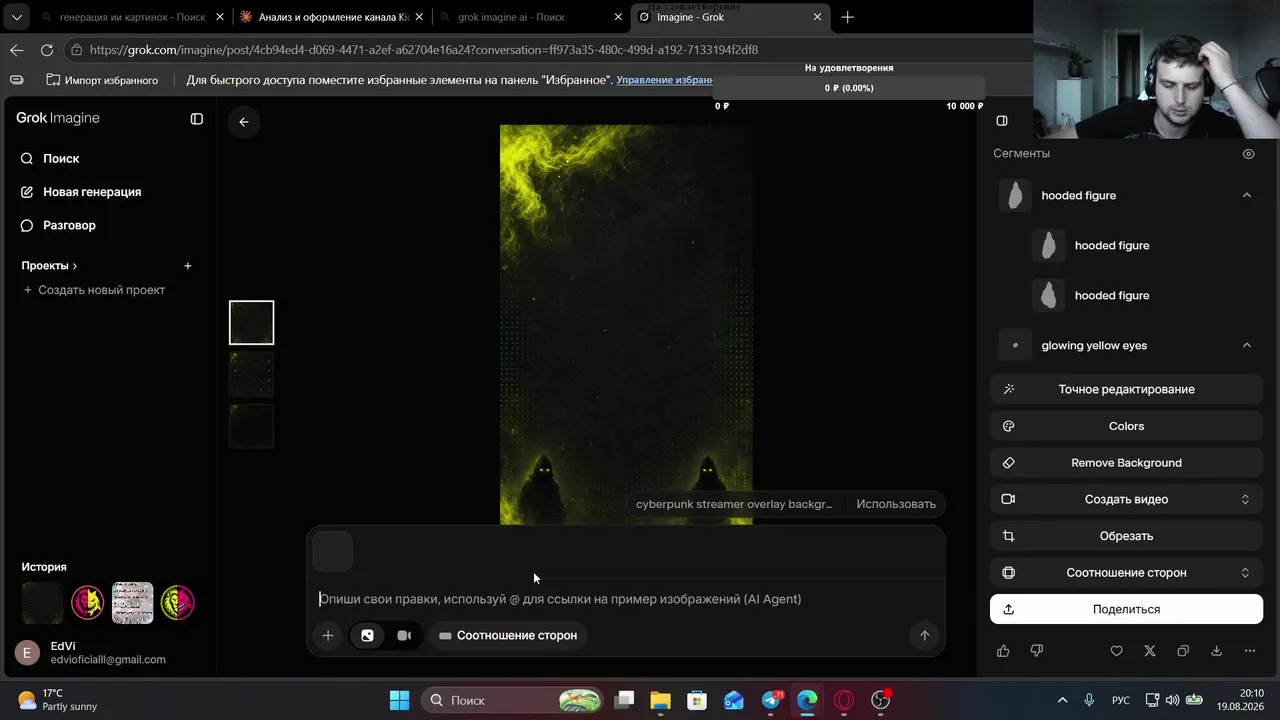Like the image with thumbs up
Image resolution: width=1280 pixels, height=720 pixels.
[1003, 651]
